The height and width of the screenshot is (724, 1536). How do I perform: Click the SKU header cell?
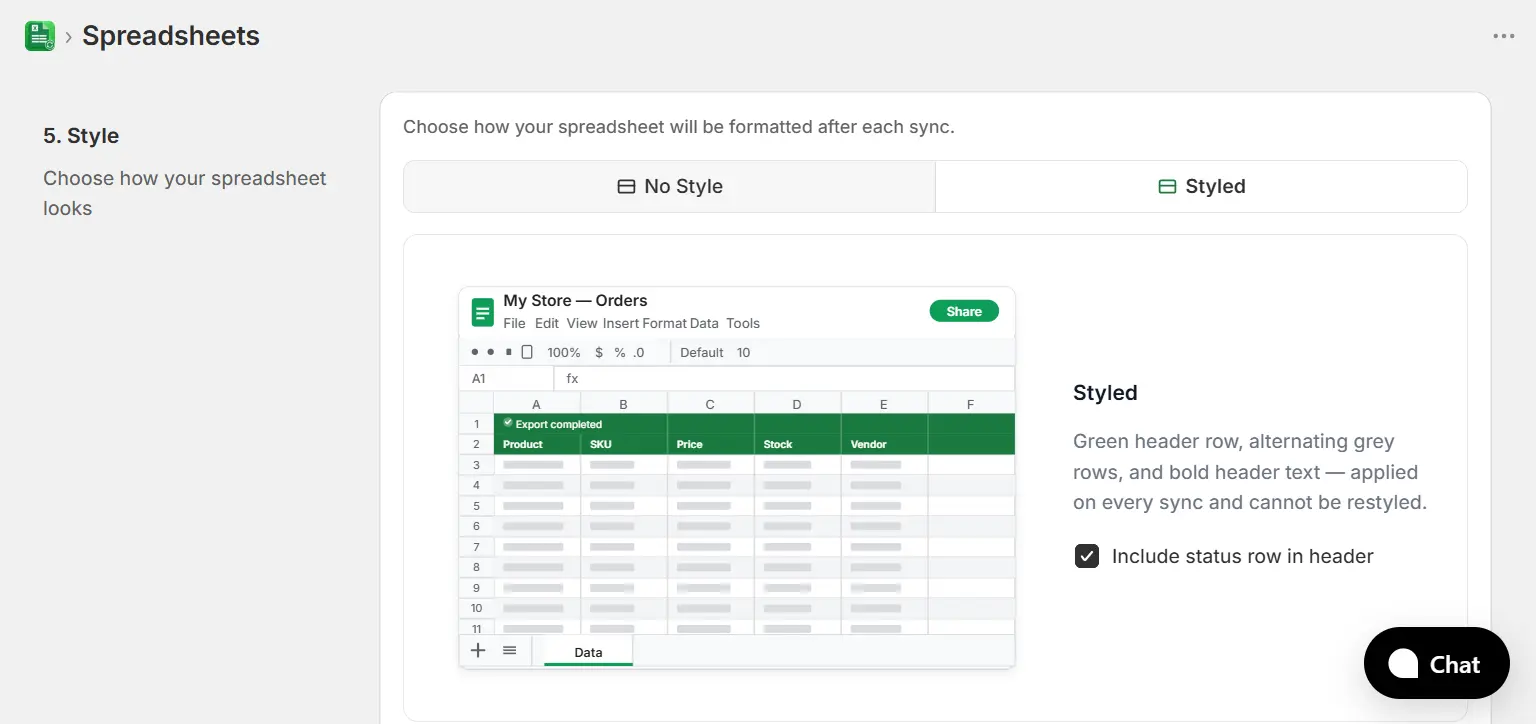(624, 444)
